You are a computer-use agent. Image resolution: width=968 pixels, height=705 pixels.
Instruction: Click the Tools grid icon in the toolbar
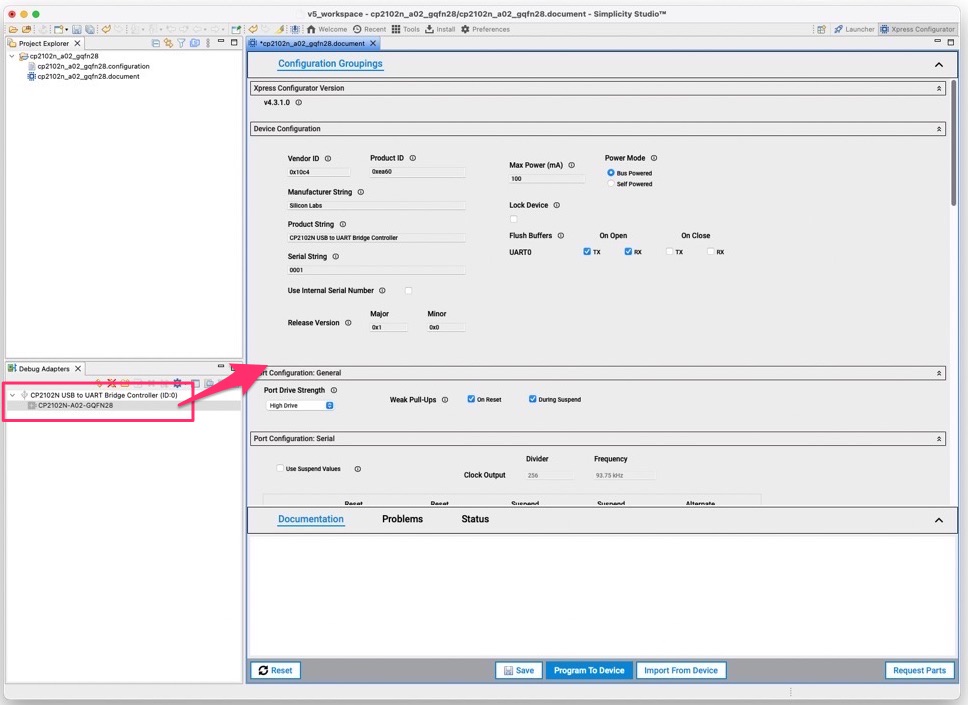[x=396, y=29]
